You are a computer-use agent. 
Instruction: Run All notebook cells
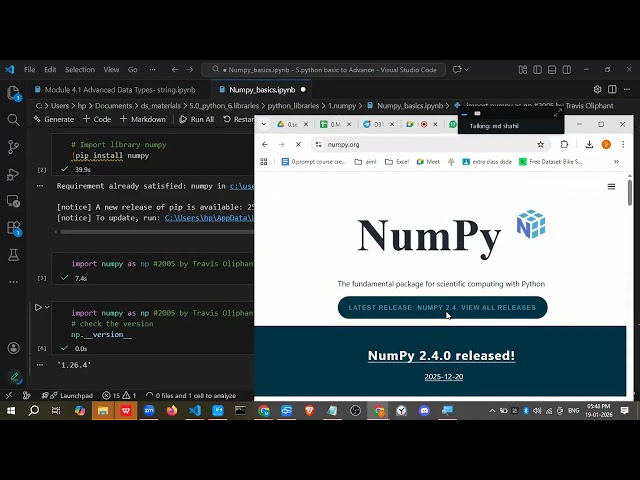(197, 119)
